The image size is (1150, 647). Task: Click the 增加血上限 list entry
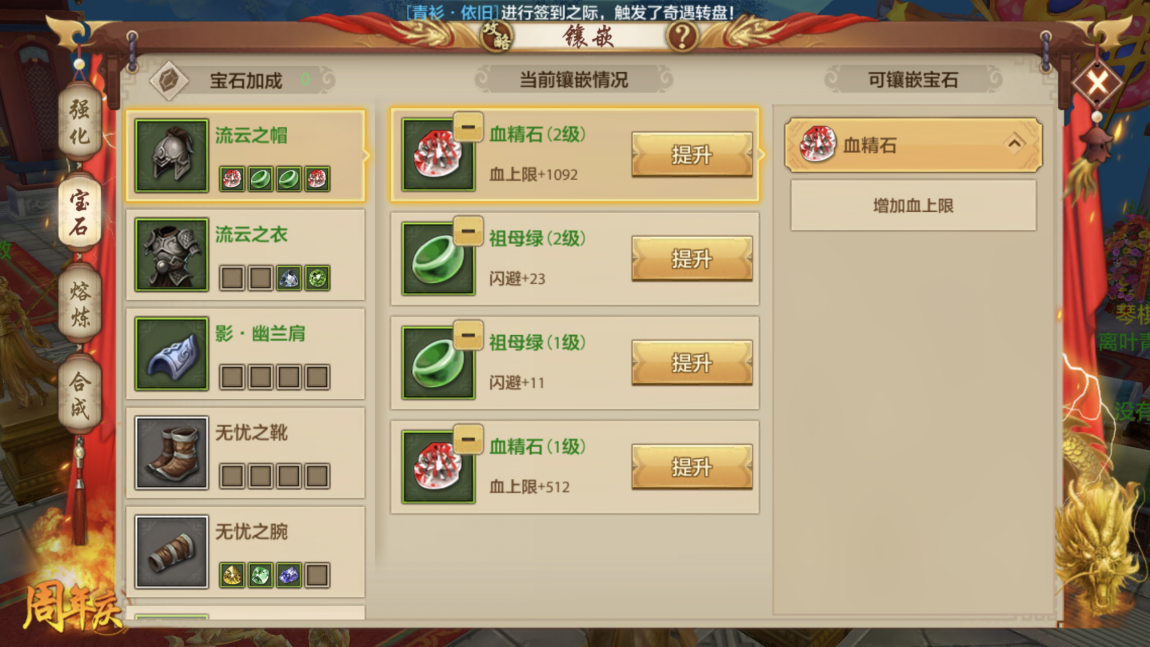(x=913, y=205)
